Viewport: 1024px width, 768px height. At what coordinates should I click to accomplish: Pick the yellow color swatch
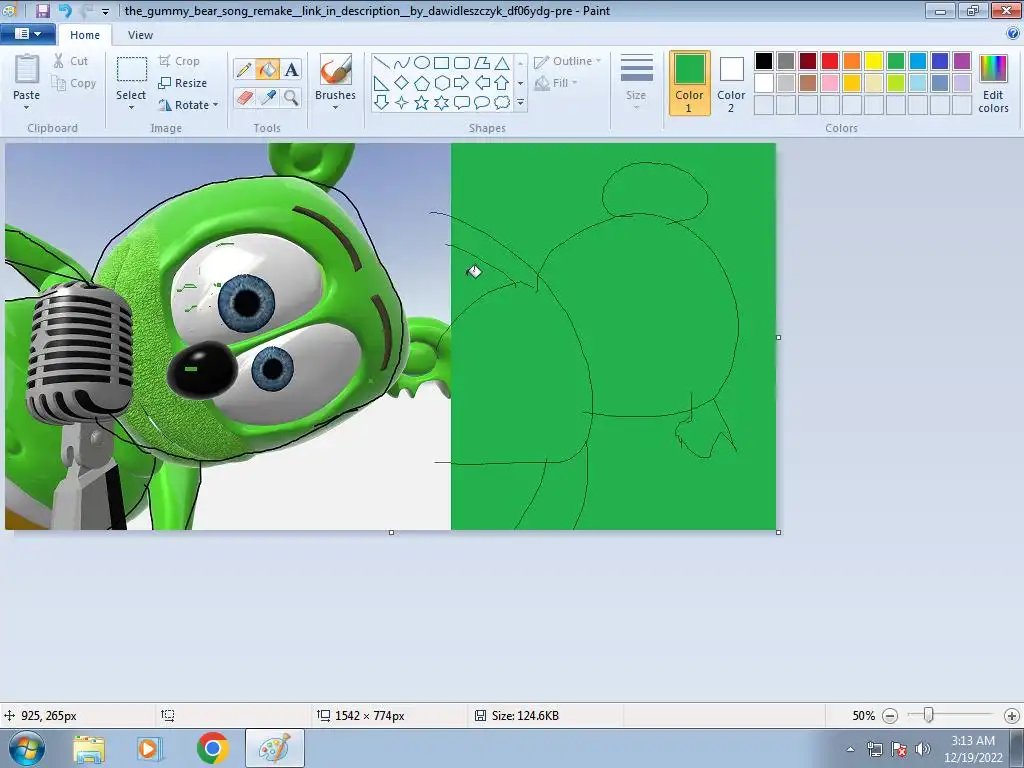[874, 61]
